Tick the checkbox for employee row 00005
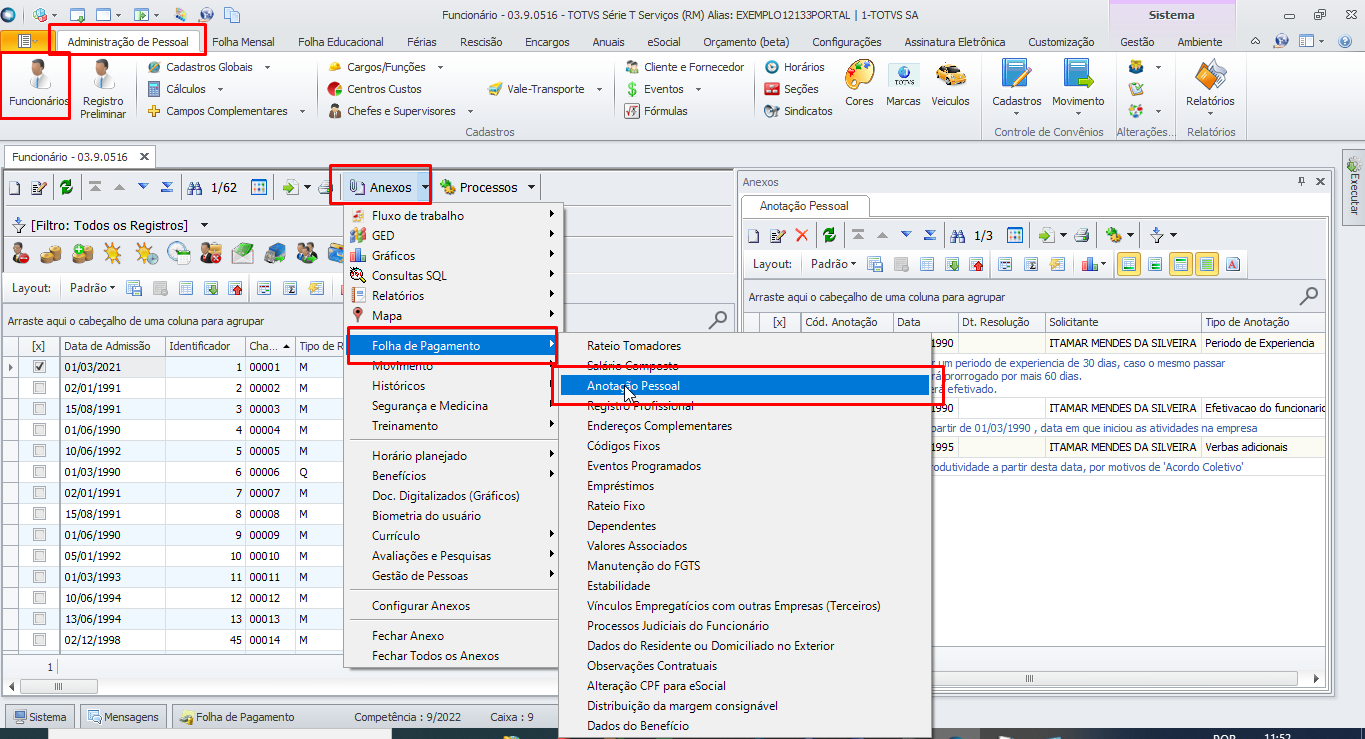 point(39,451)
